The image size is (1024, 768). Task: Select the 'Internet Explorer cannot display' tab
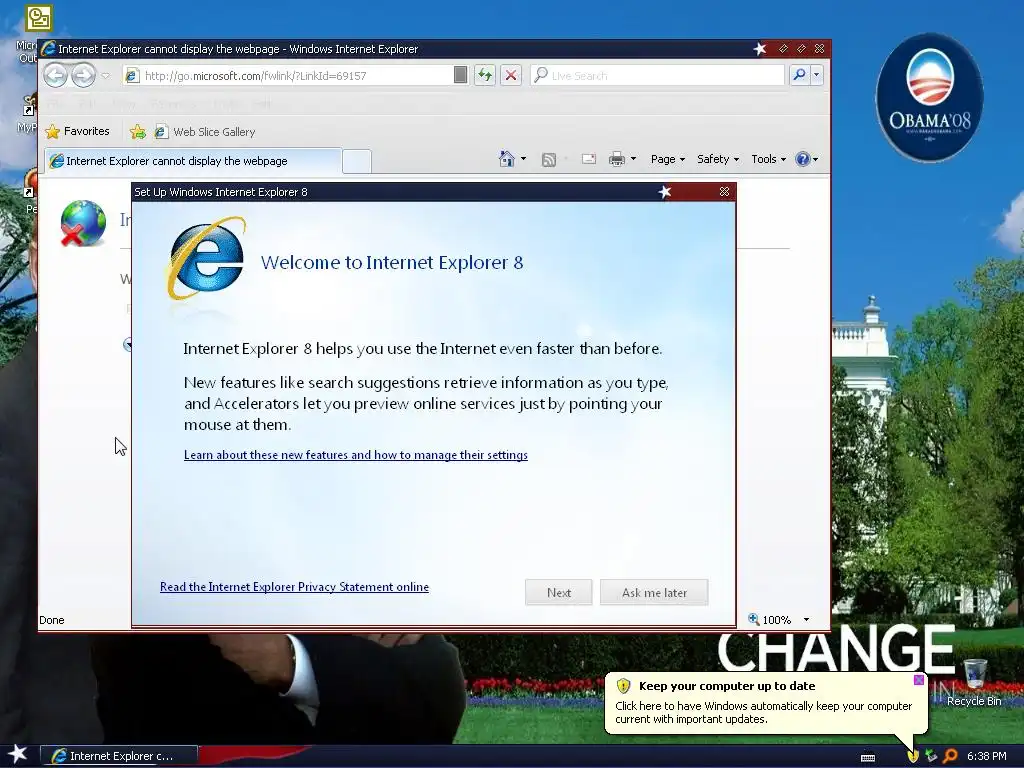click(193, 161)
